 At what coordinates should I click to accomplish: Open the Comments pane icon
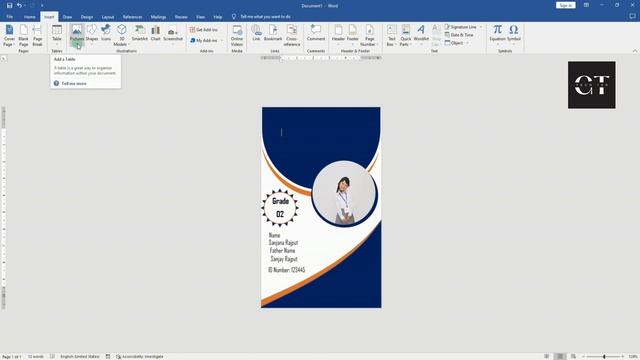(632, 16)
